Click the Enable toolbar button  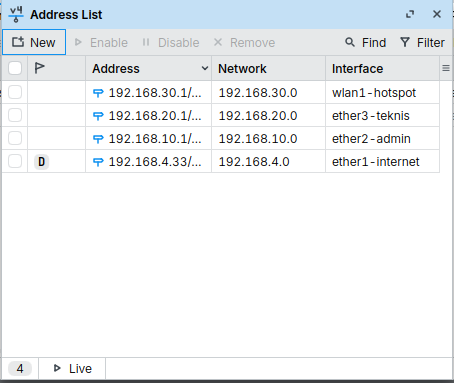tap(101, 42)
